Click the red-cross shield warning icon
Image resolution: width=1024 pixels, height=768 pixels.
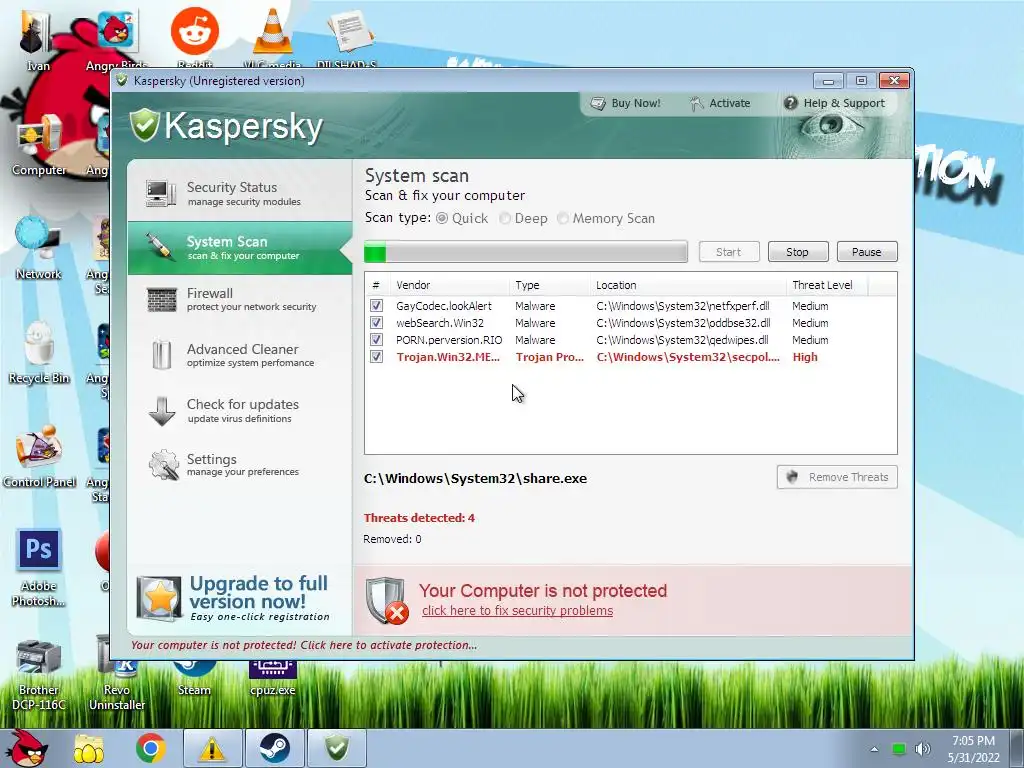pos(387,600)
